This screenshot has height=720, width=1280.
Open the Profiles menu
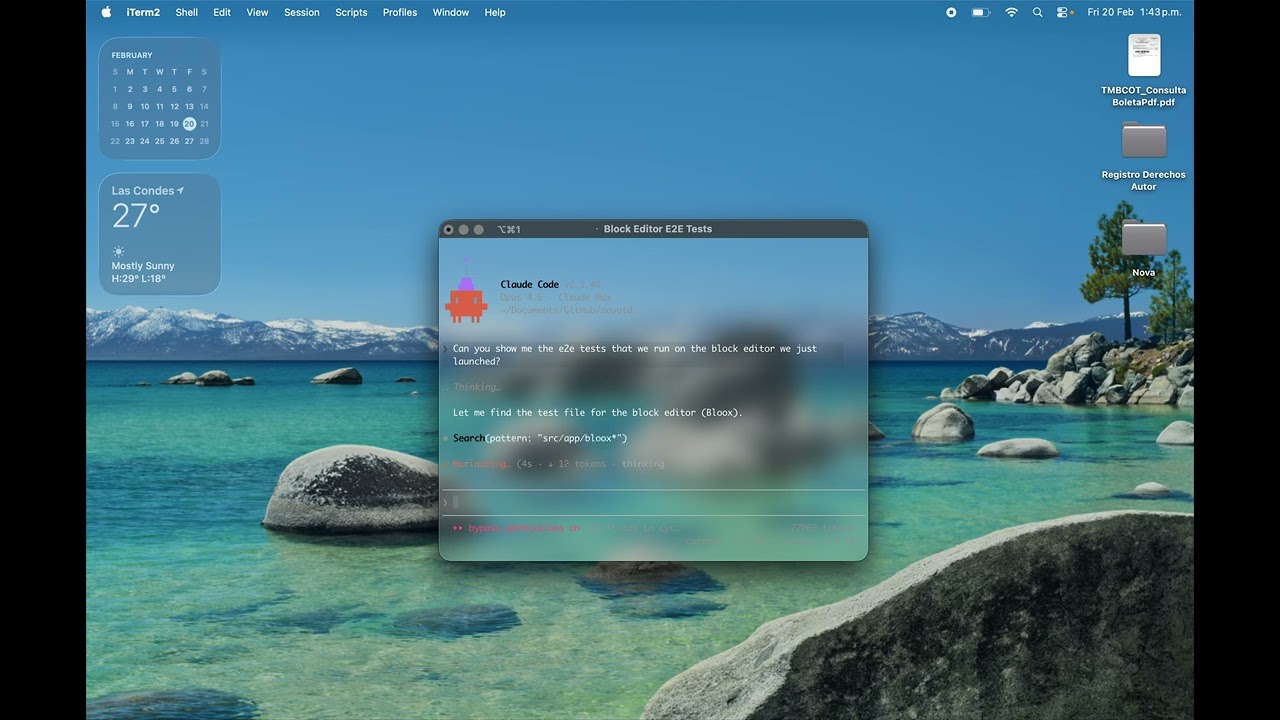click(400, 12)
